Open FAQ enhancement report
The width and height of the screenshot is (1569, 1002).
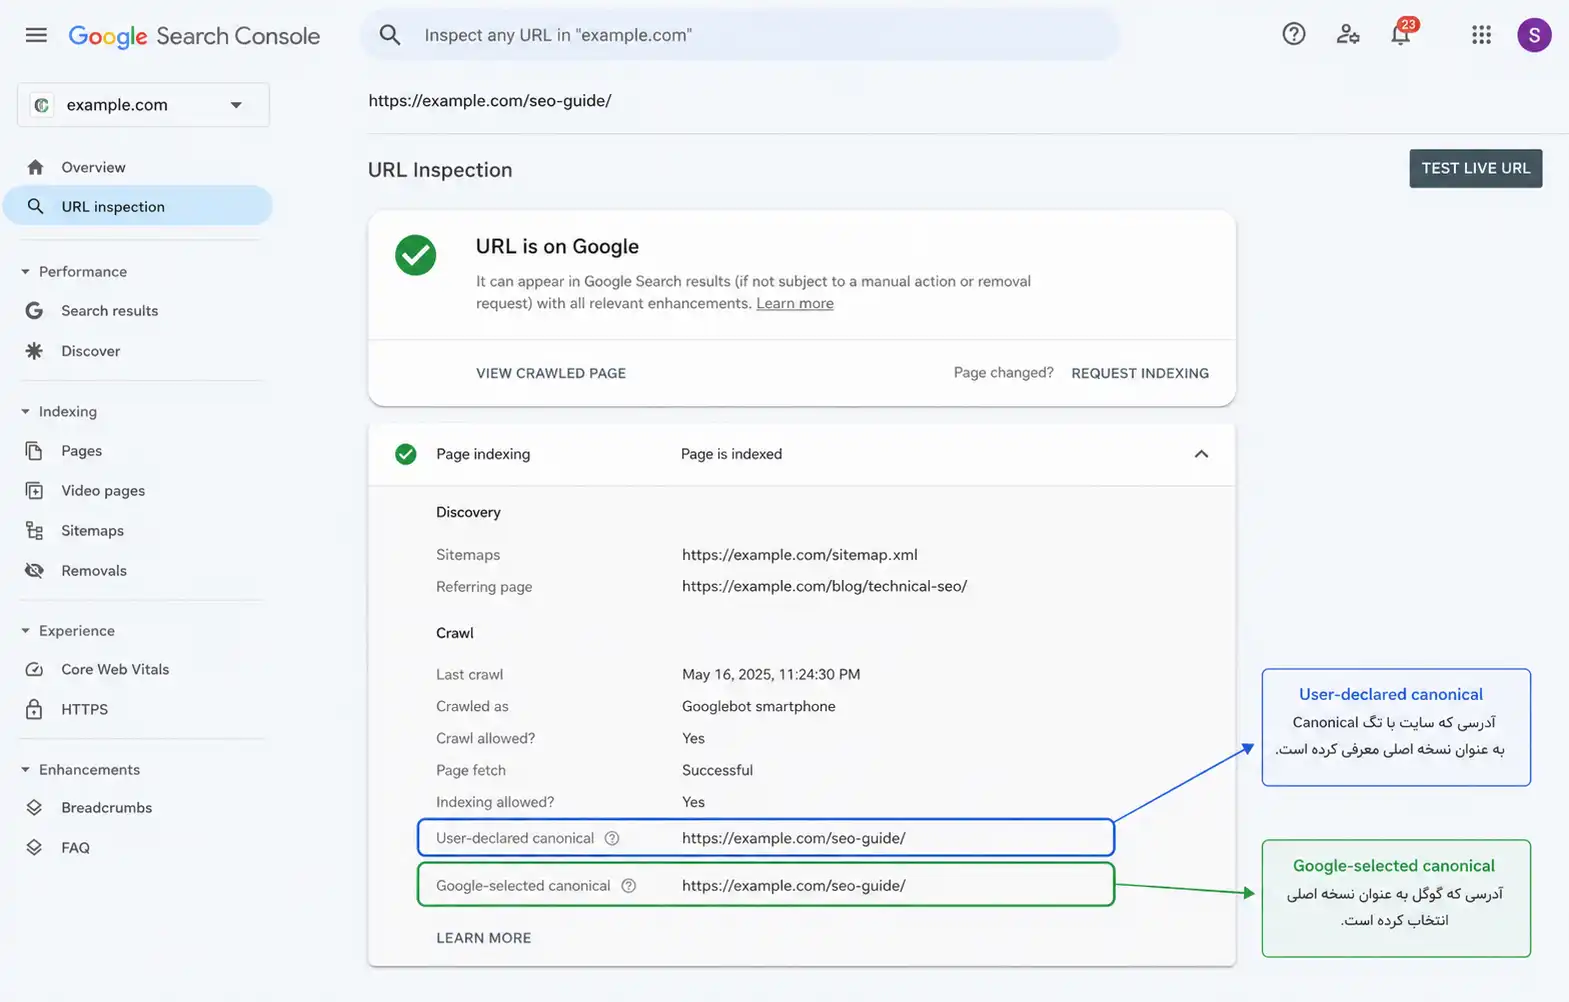pos(76,848)
